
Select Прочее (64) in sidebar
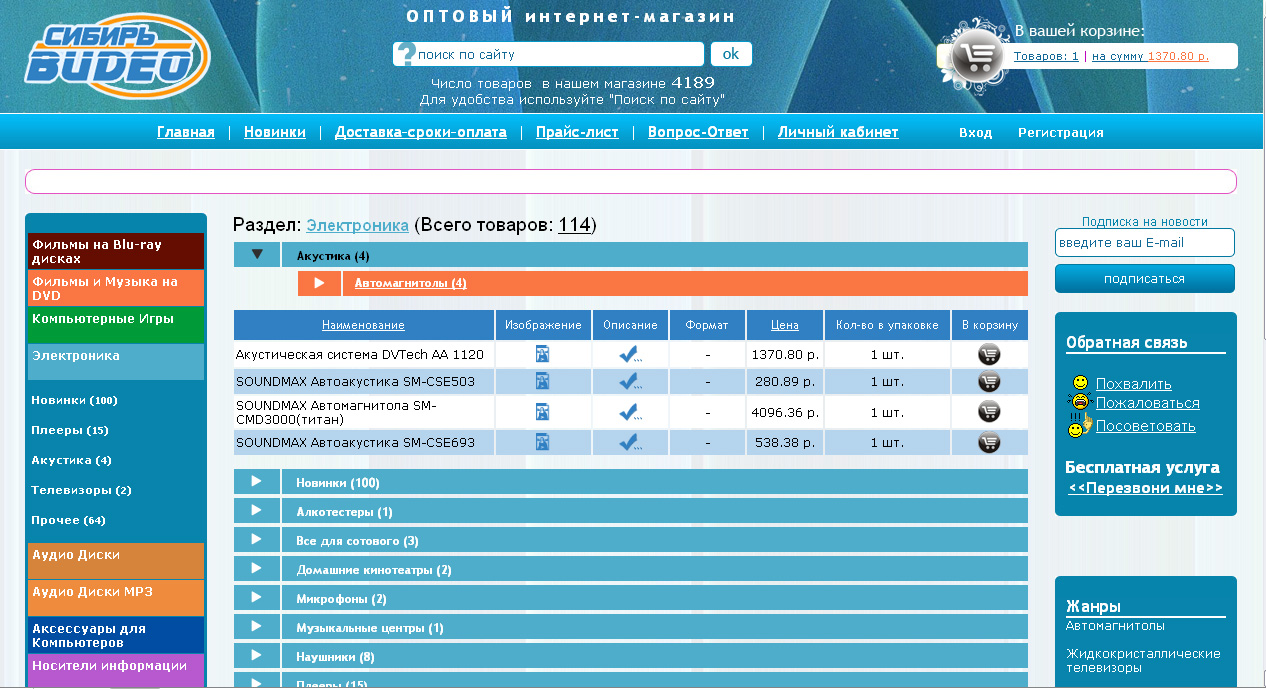click(69, 520)
